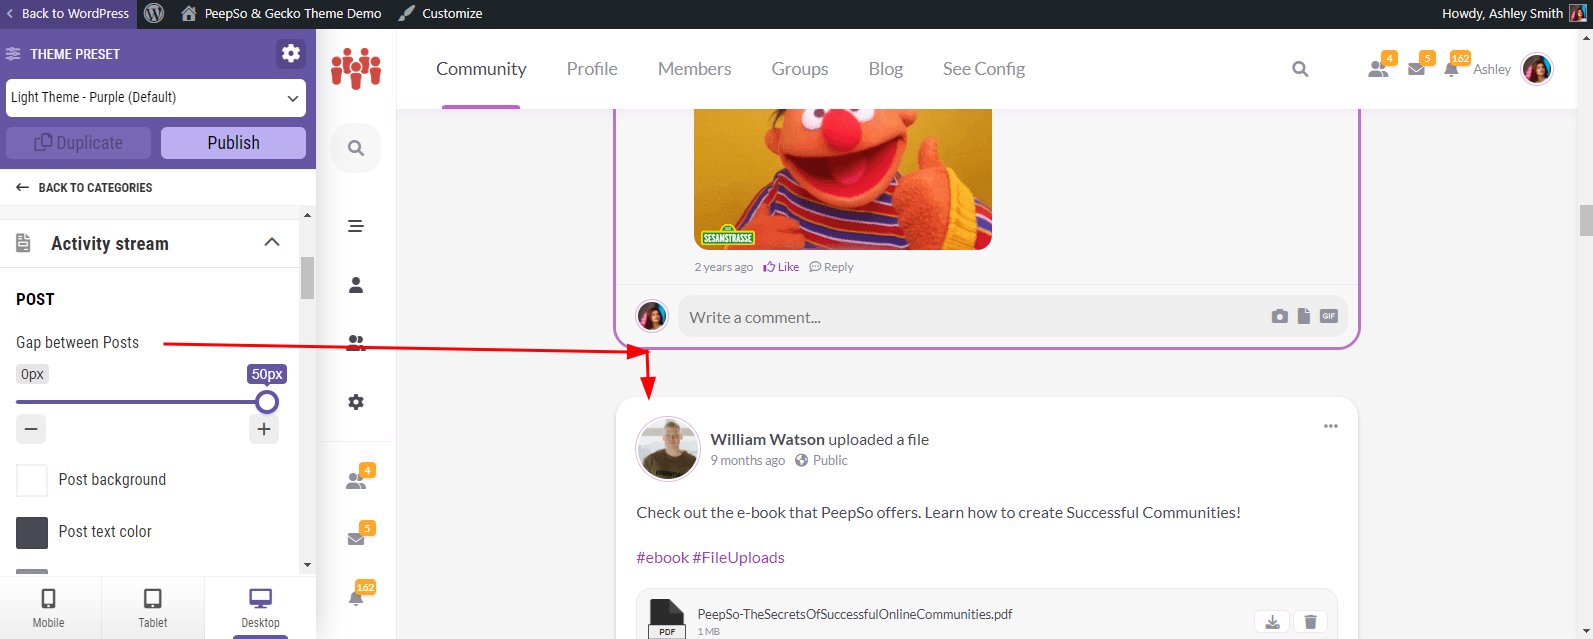1593x639 pixels.
Task: Open notifications bell in top header
Action: 1451,69
